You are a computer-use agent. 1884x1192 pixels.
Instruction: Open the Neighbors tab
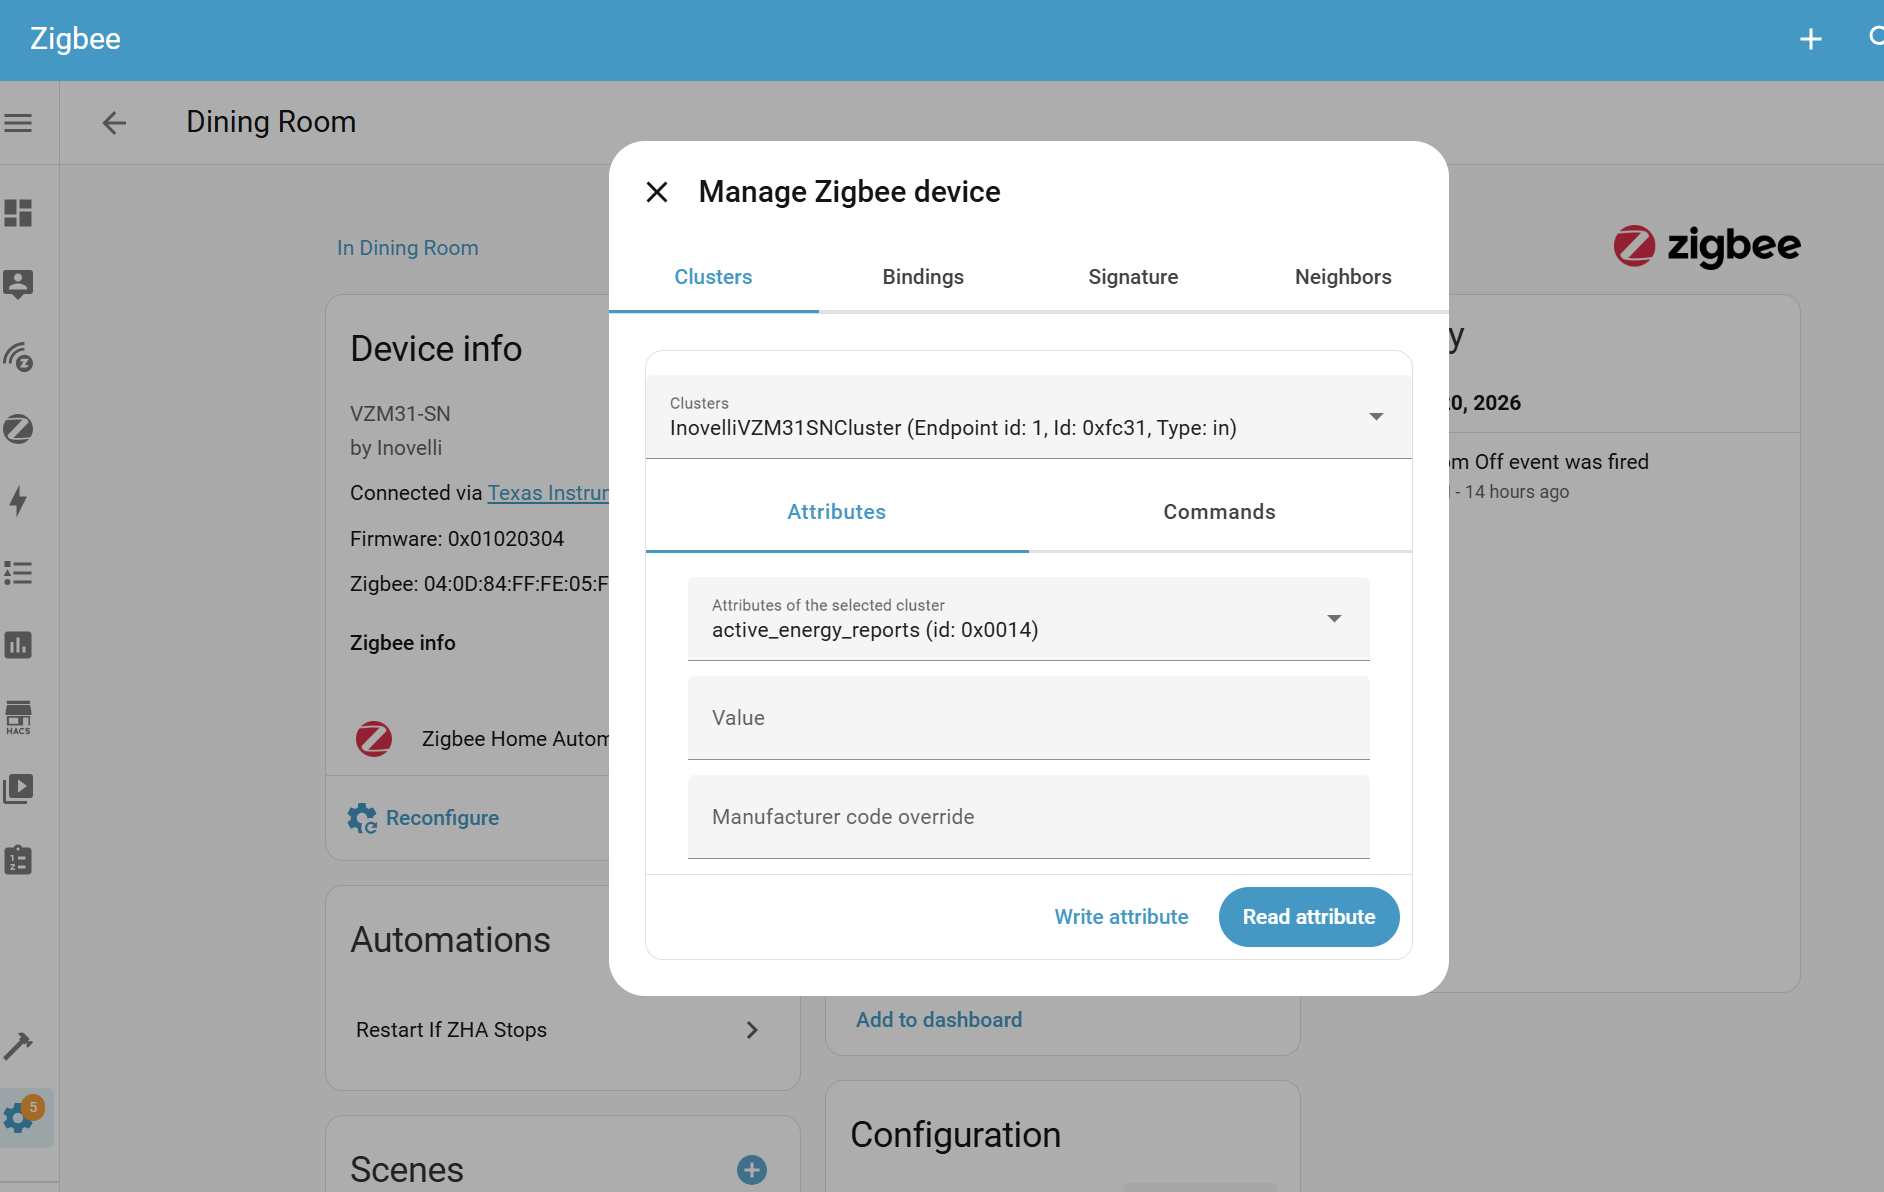point(1342,277)
